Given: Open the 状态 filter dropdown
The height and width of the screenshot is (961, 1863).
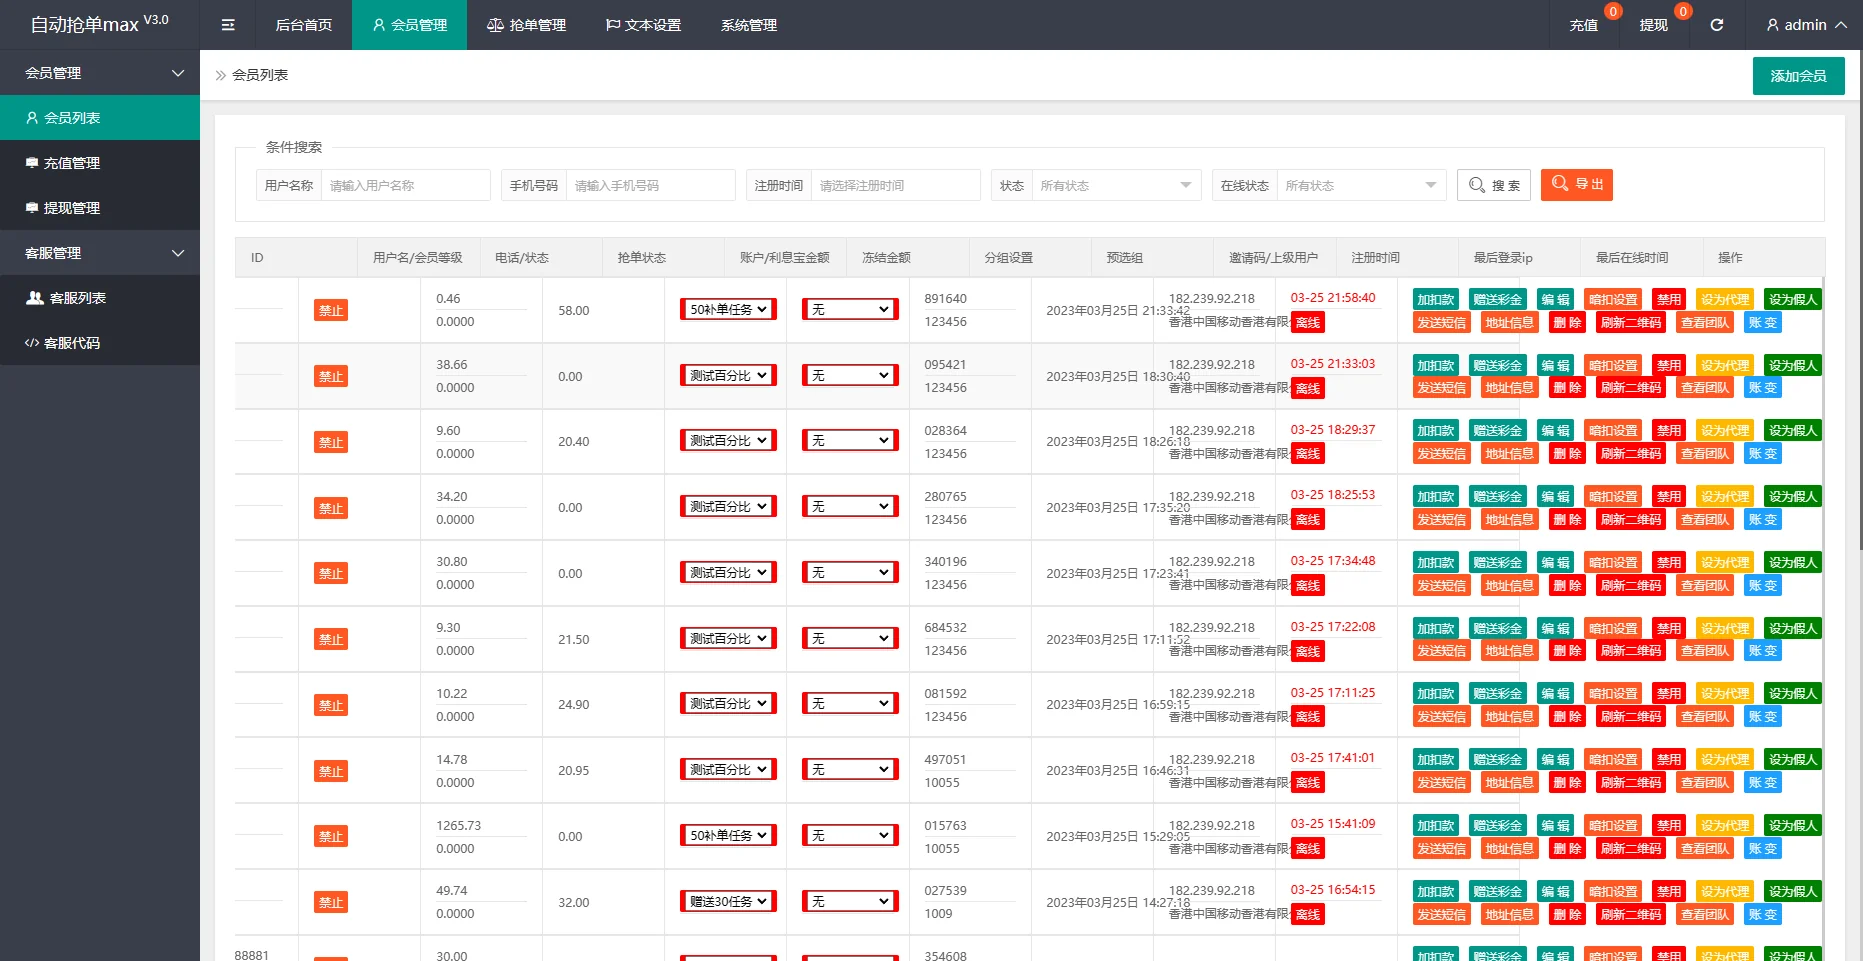Looking at the screenshot, I should point(1115,185).
